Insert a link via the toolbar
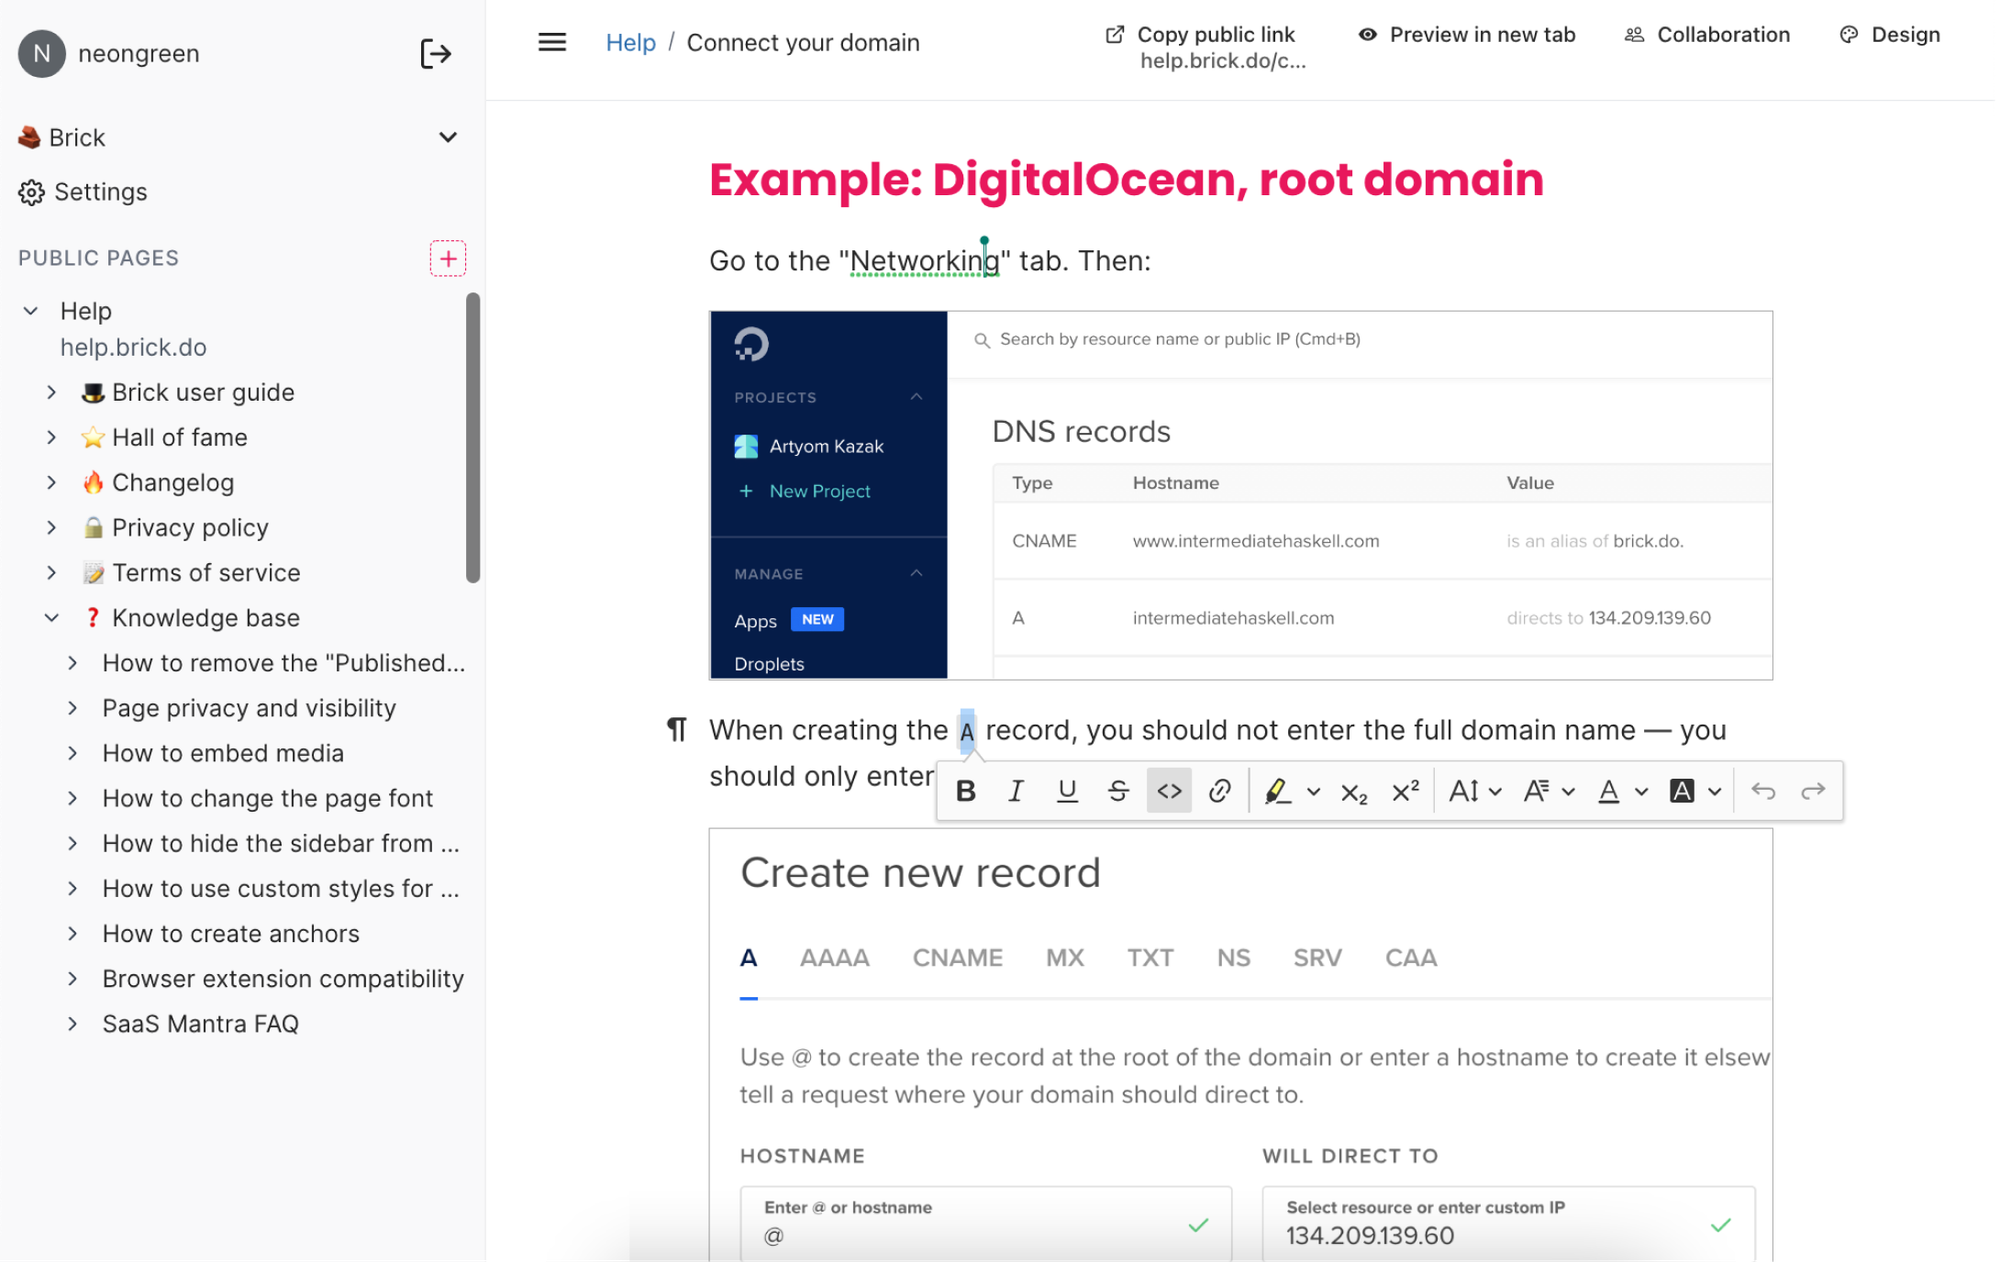Viewport: 2000px width, 1262px height. [1219, 791]
